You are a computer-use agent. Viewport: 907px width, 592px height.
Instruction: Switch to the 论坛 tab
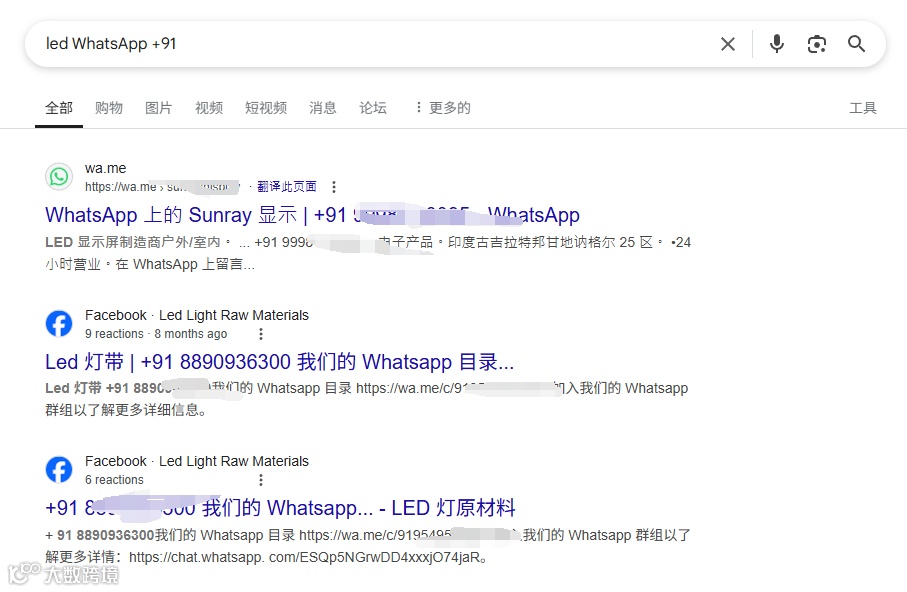(373, 108)
